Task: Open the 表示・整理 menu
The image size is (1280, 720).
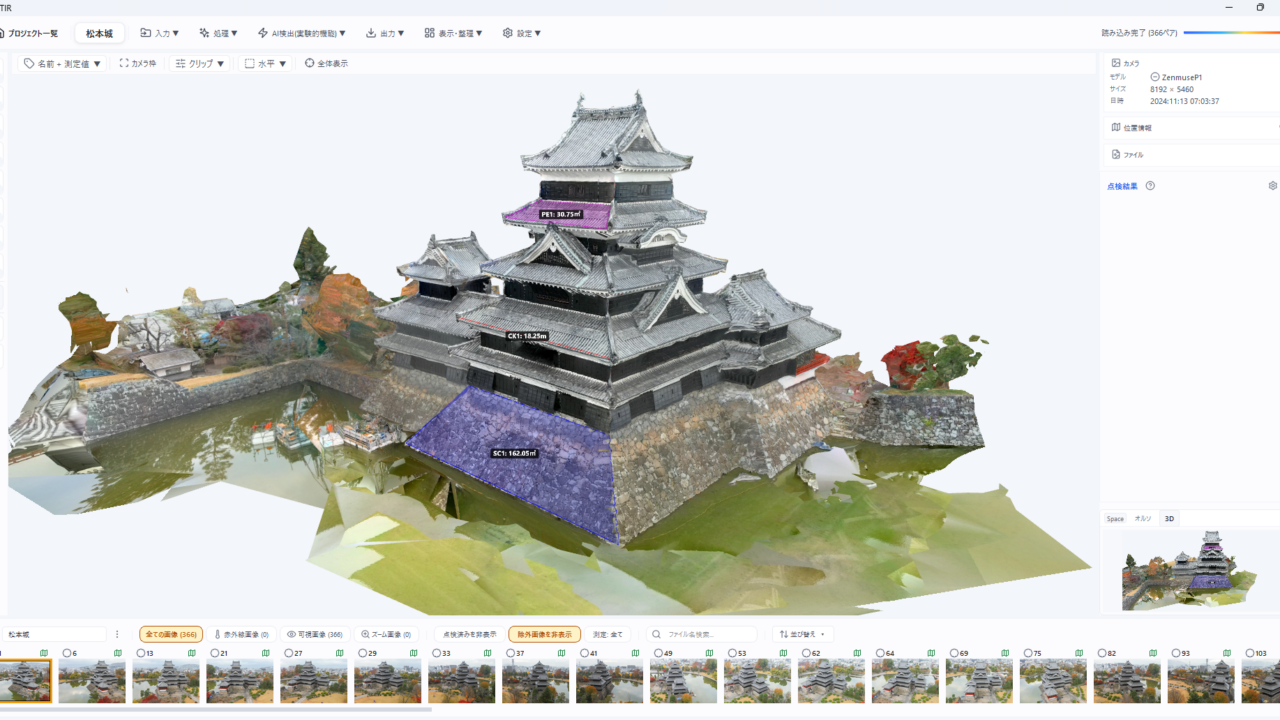Action: pyautogui.click(x=454, y=33)
